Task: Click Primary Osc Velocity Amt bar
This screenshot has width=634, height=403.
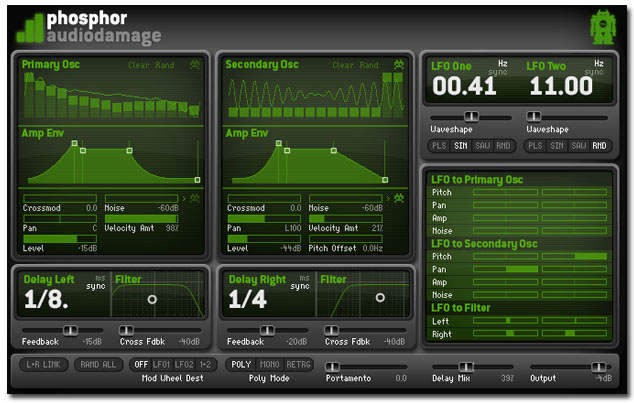Action: (x=142, y=219)
